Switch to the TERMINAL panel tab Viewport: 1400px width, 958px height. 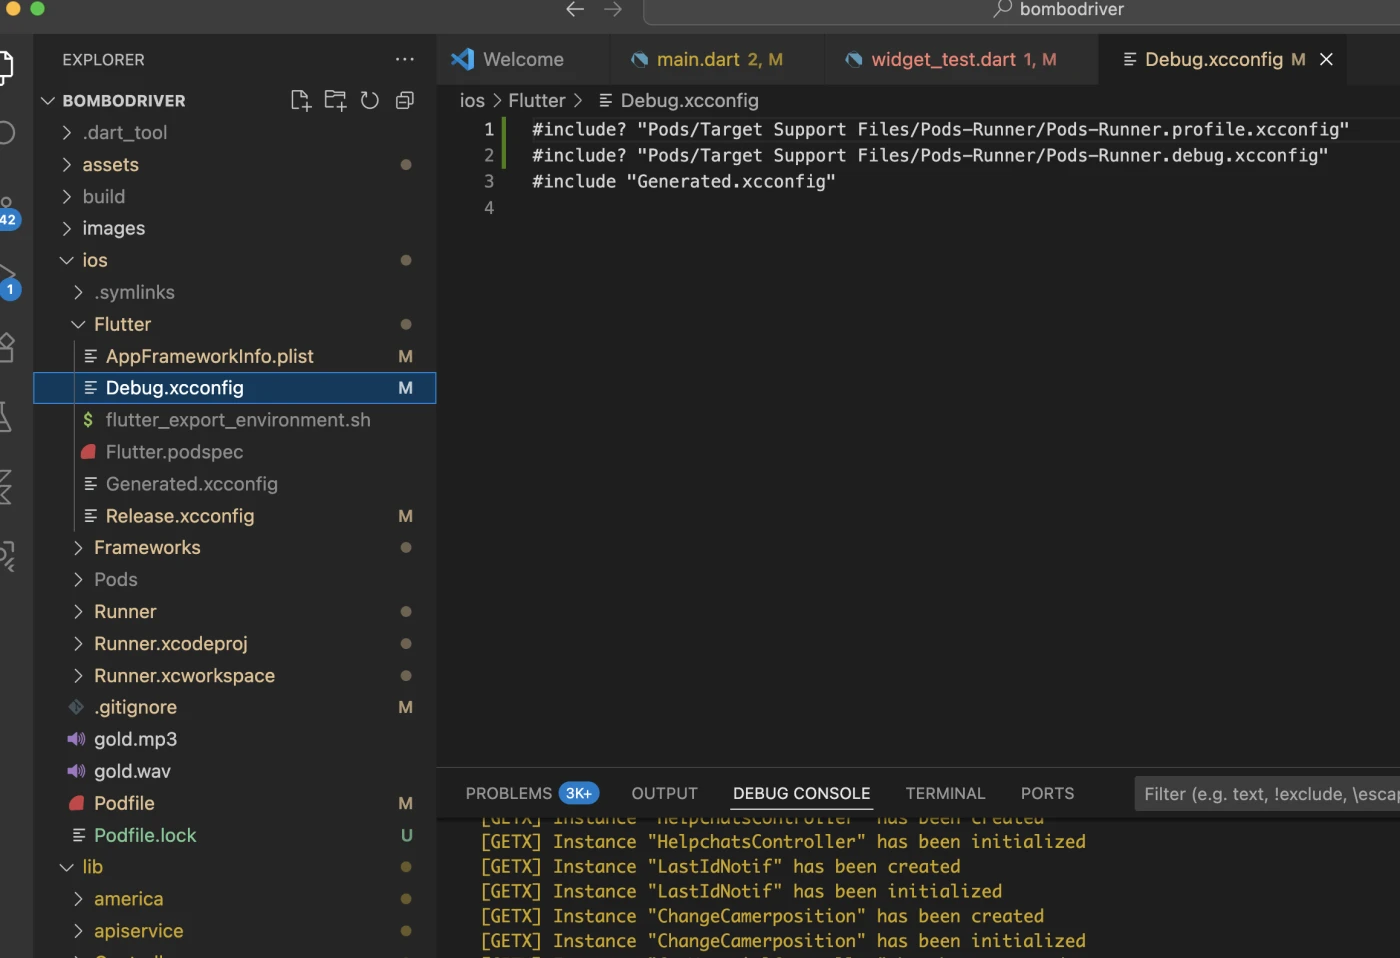tap(945, 794)
